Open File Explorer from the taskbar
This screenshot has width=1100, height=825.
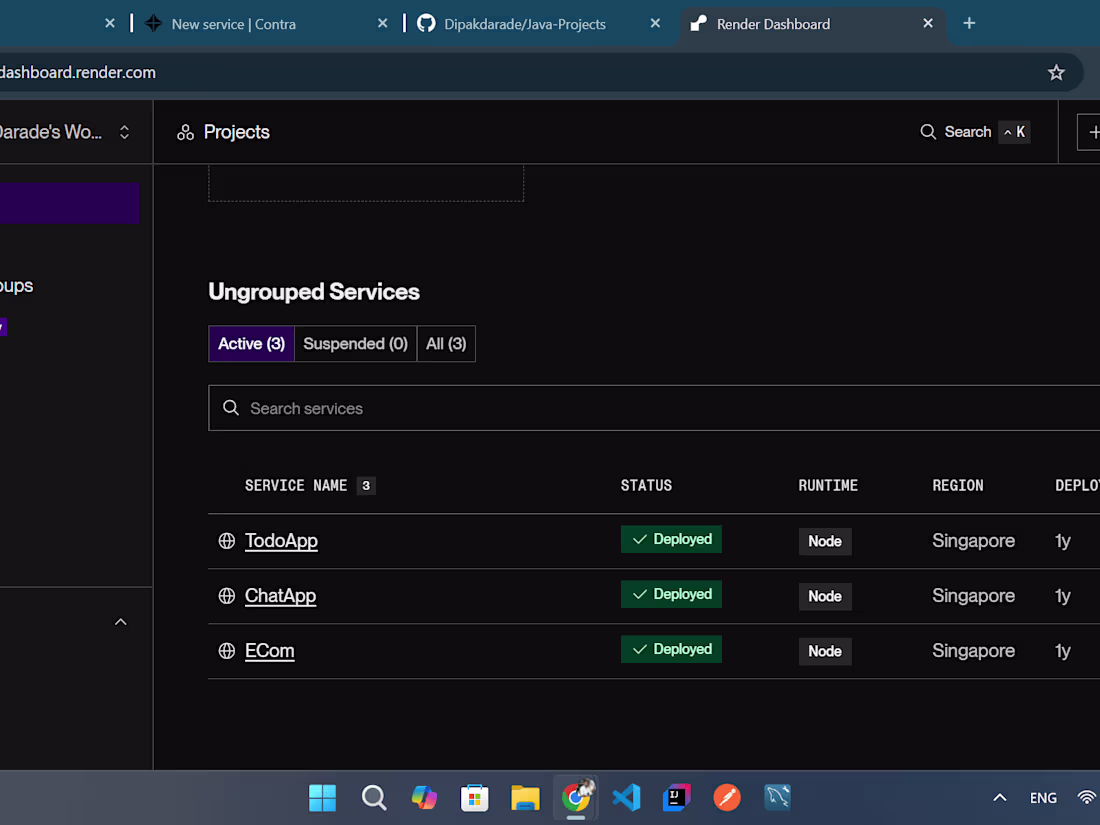click(525, 798)
